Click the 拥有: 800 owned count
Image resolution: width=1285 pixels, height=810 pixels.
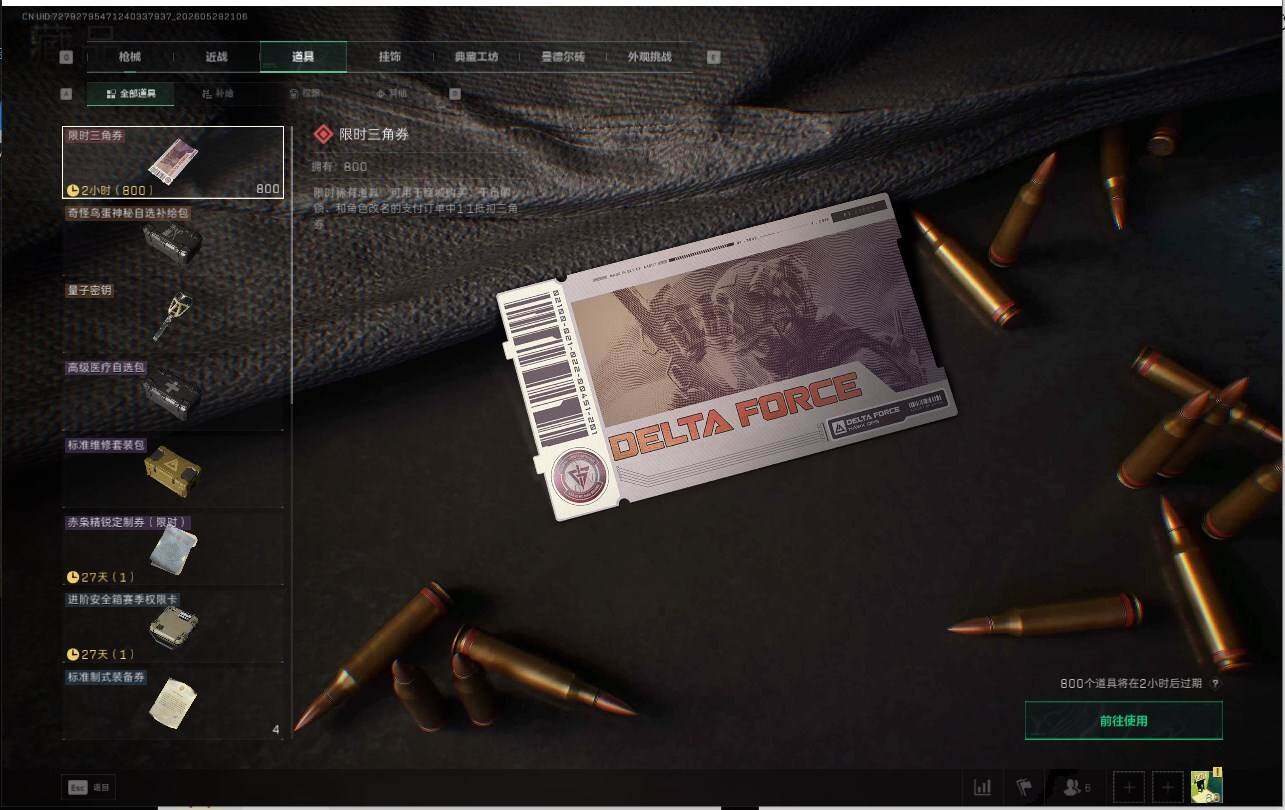point(340,167)
